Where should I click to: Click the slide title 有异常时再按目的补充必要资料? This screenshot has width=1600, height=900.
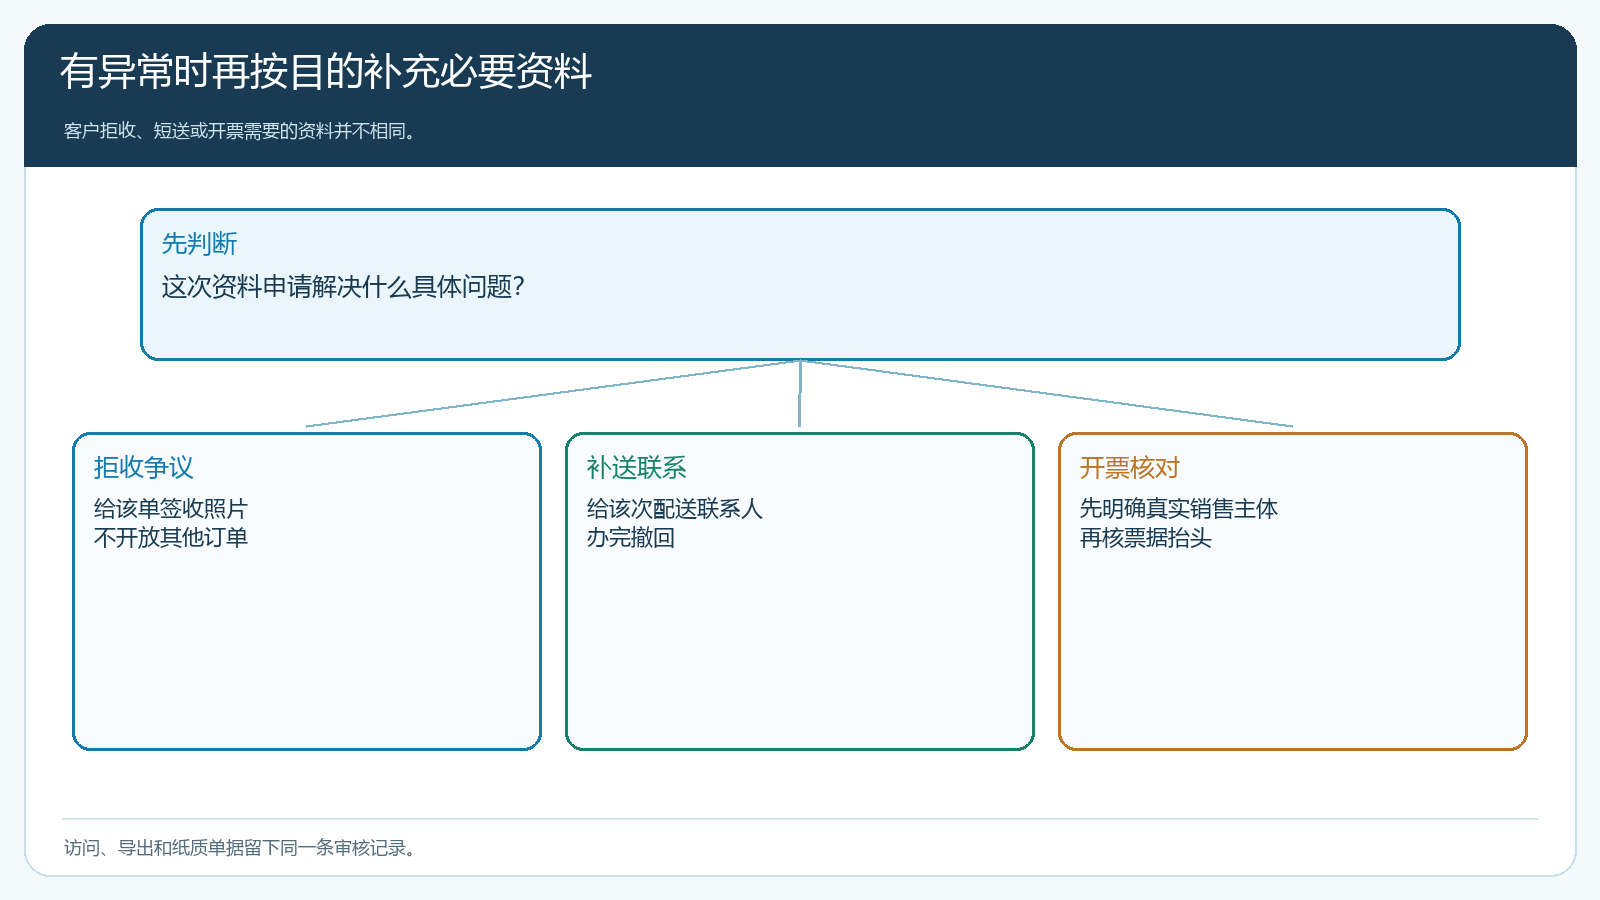326,72
